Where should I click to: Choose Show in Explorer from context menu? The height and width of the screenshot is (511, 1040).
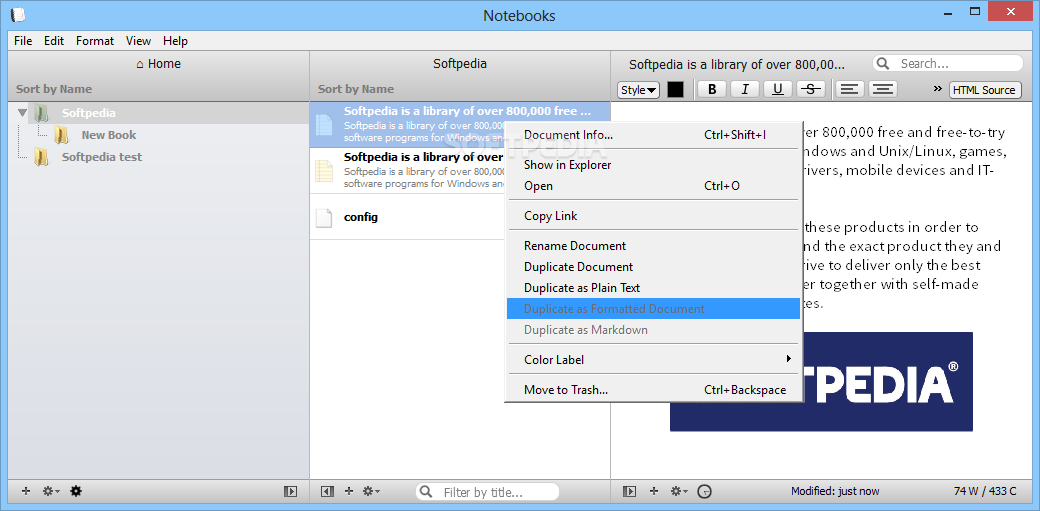point(654,165)
